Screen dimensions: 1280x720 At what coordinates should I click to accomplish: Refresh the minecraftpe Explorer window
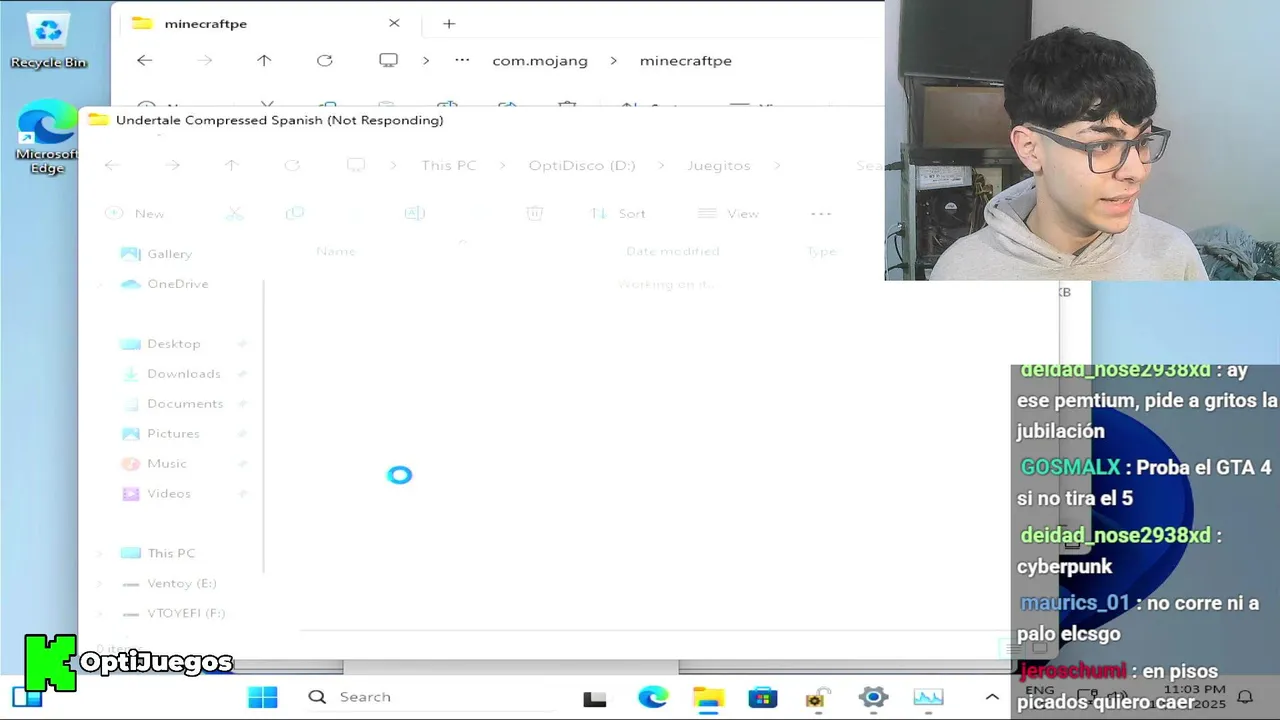(x=325, y=60)
